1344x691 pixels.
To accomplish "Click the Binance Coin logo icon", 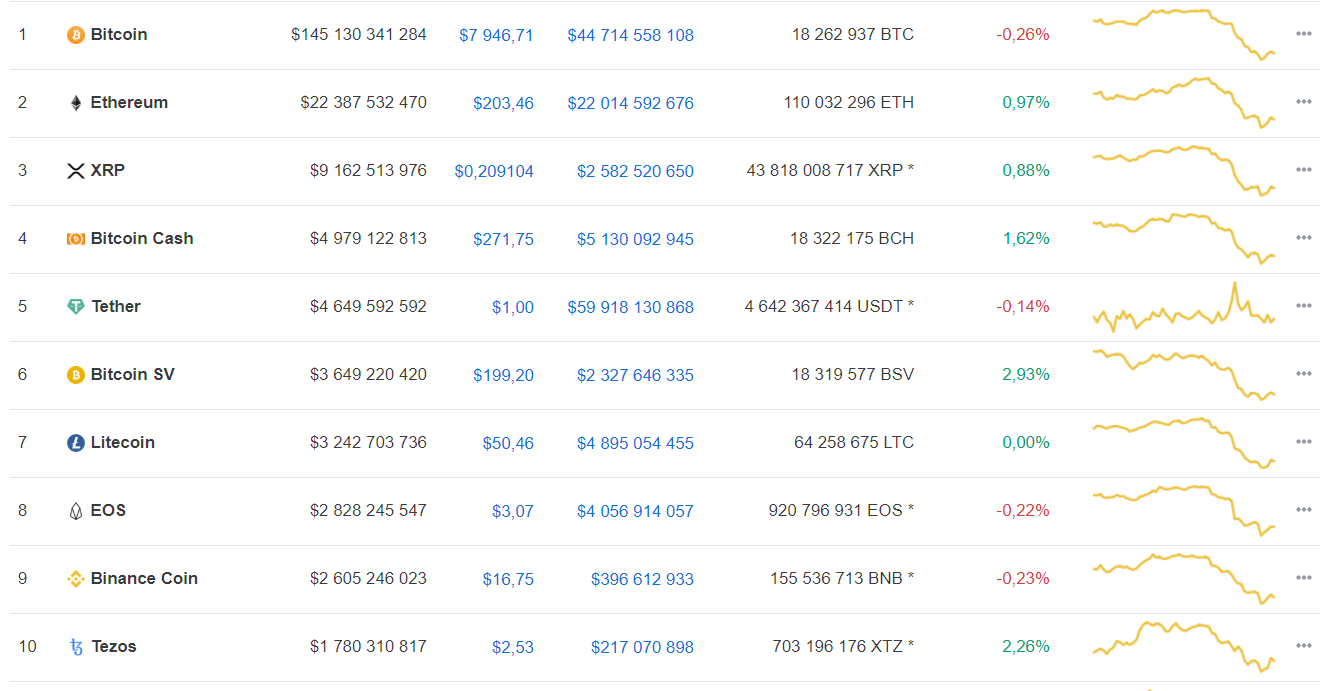I will click(76, 579).
